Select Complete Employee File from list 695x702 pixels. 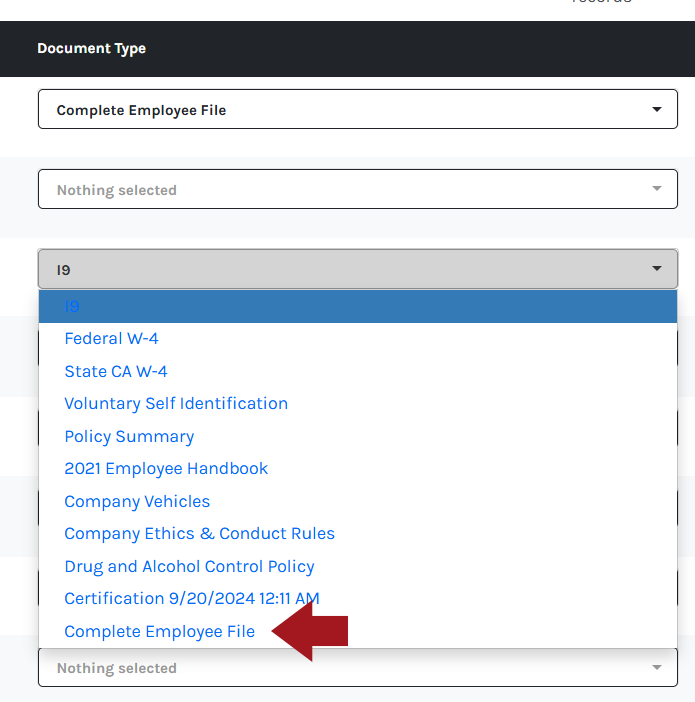point(159,632)
